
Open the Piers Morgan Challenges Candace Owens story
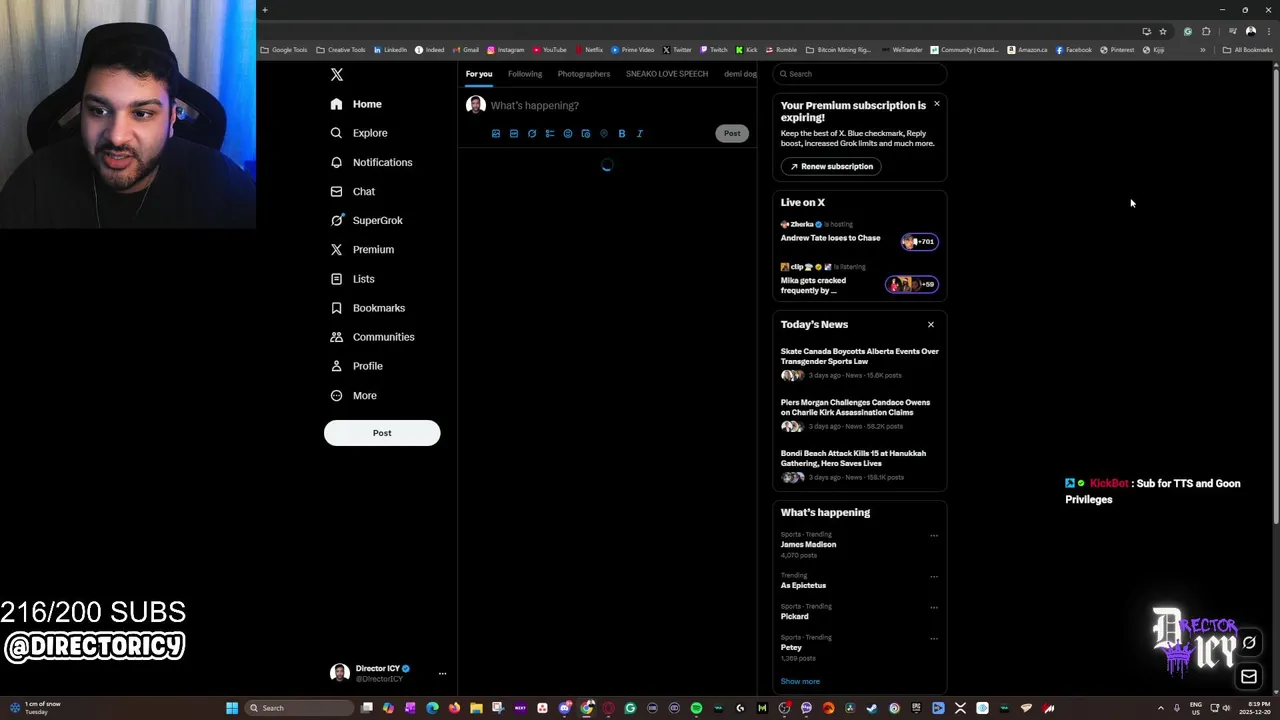[x=860, y=416]
